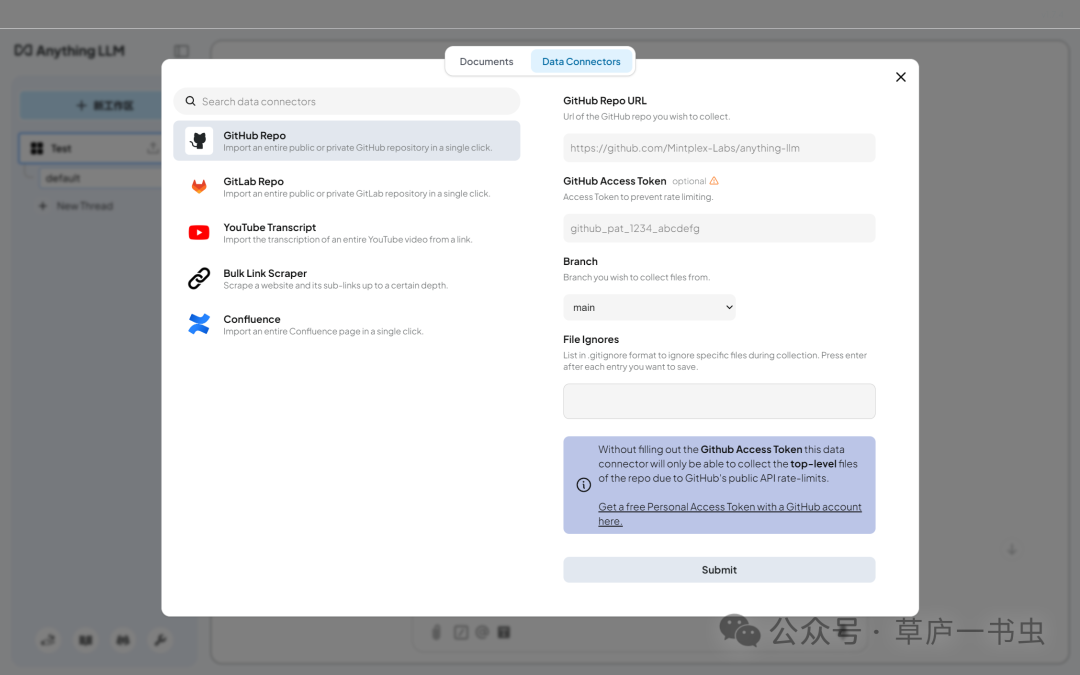Click the search magnifier icon
Screen dimensions: 1080x675
(190, 101)
